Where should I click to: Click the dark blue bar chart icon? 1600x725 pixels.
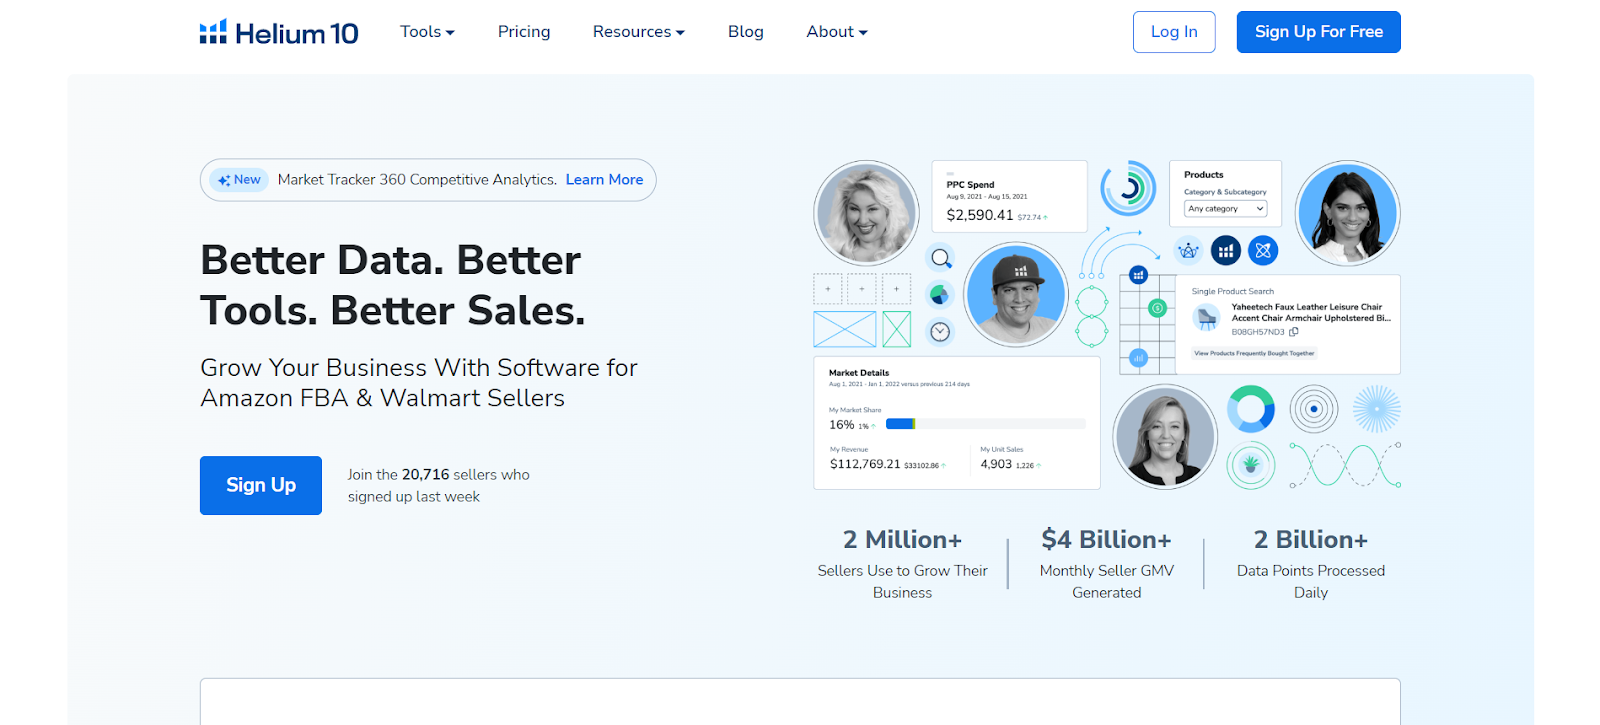point(1226,251)
